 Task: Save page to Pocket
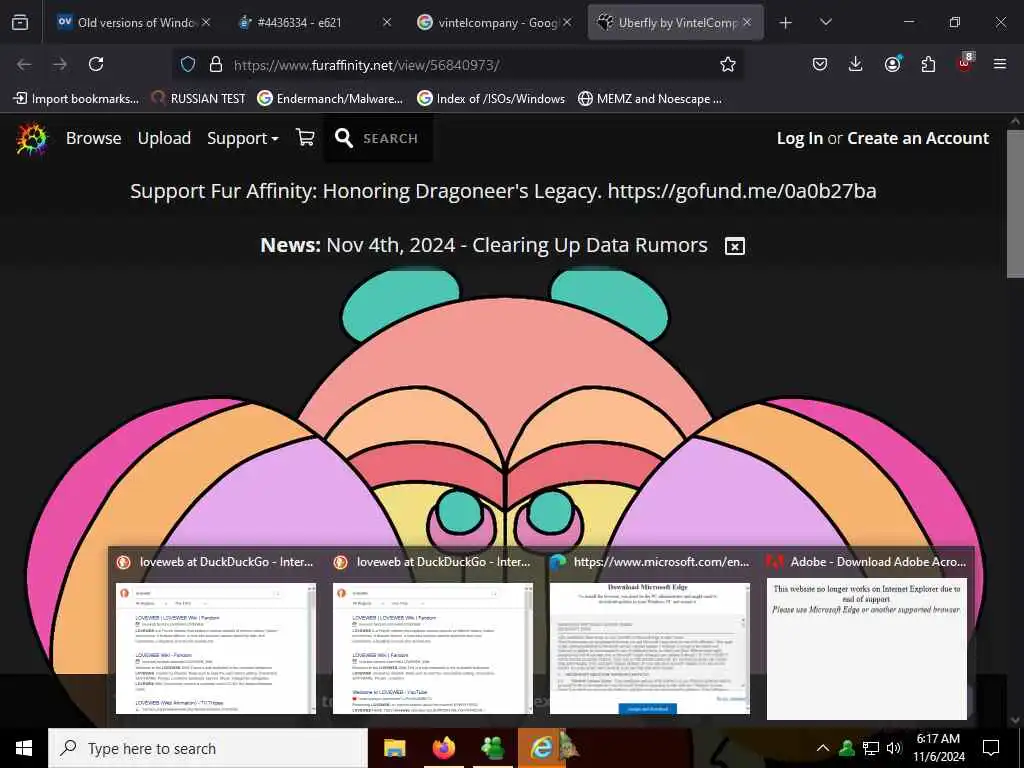point(820,64)
